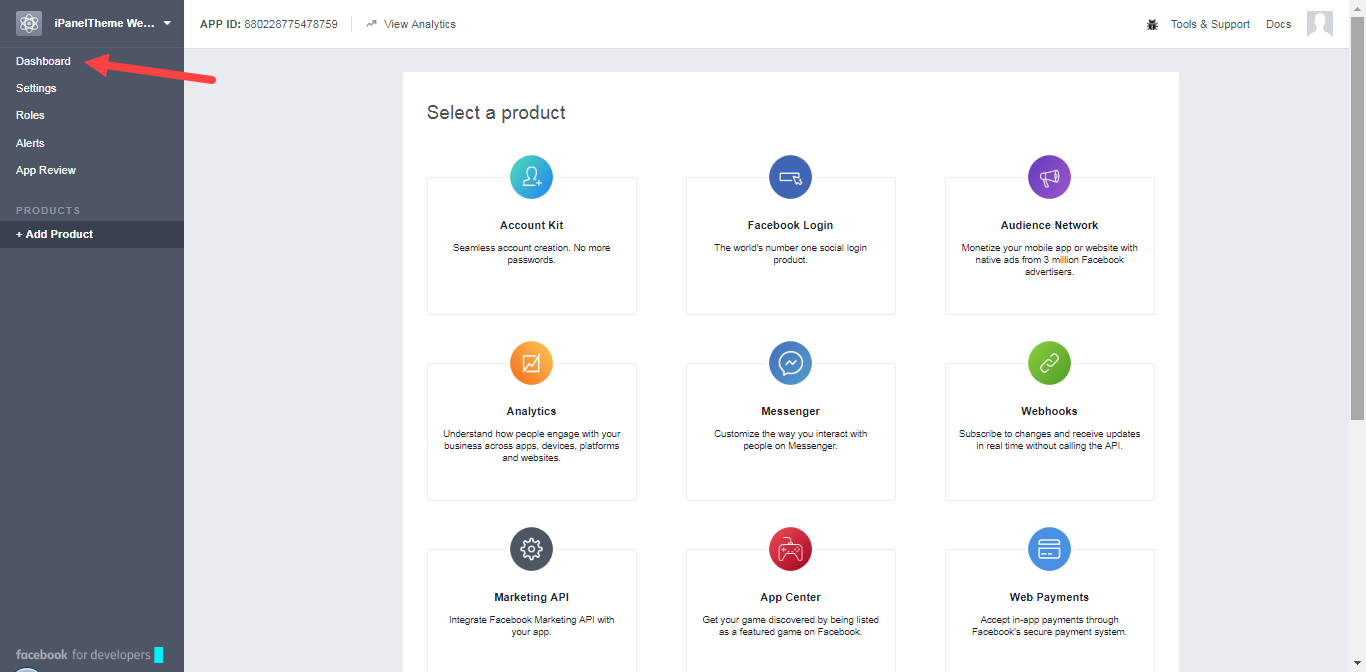Click the App Center card title
1366x672 pixels.
tap(790, 597)
